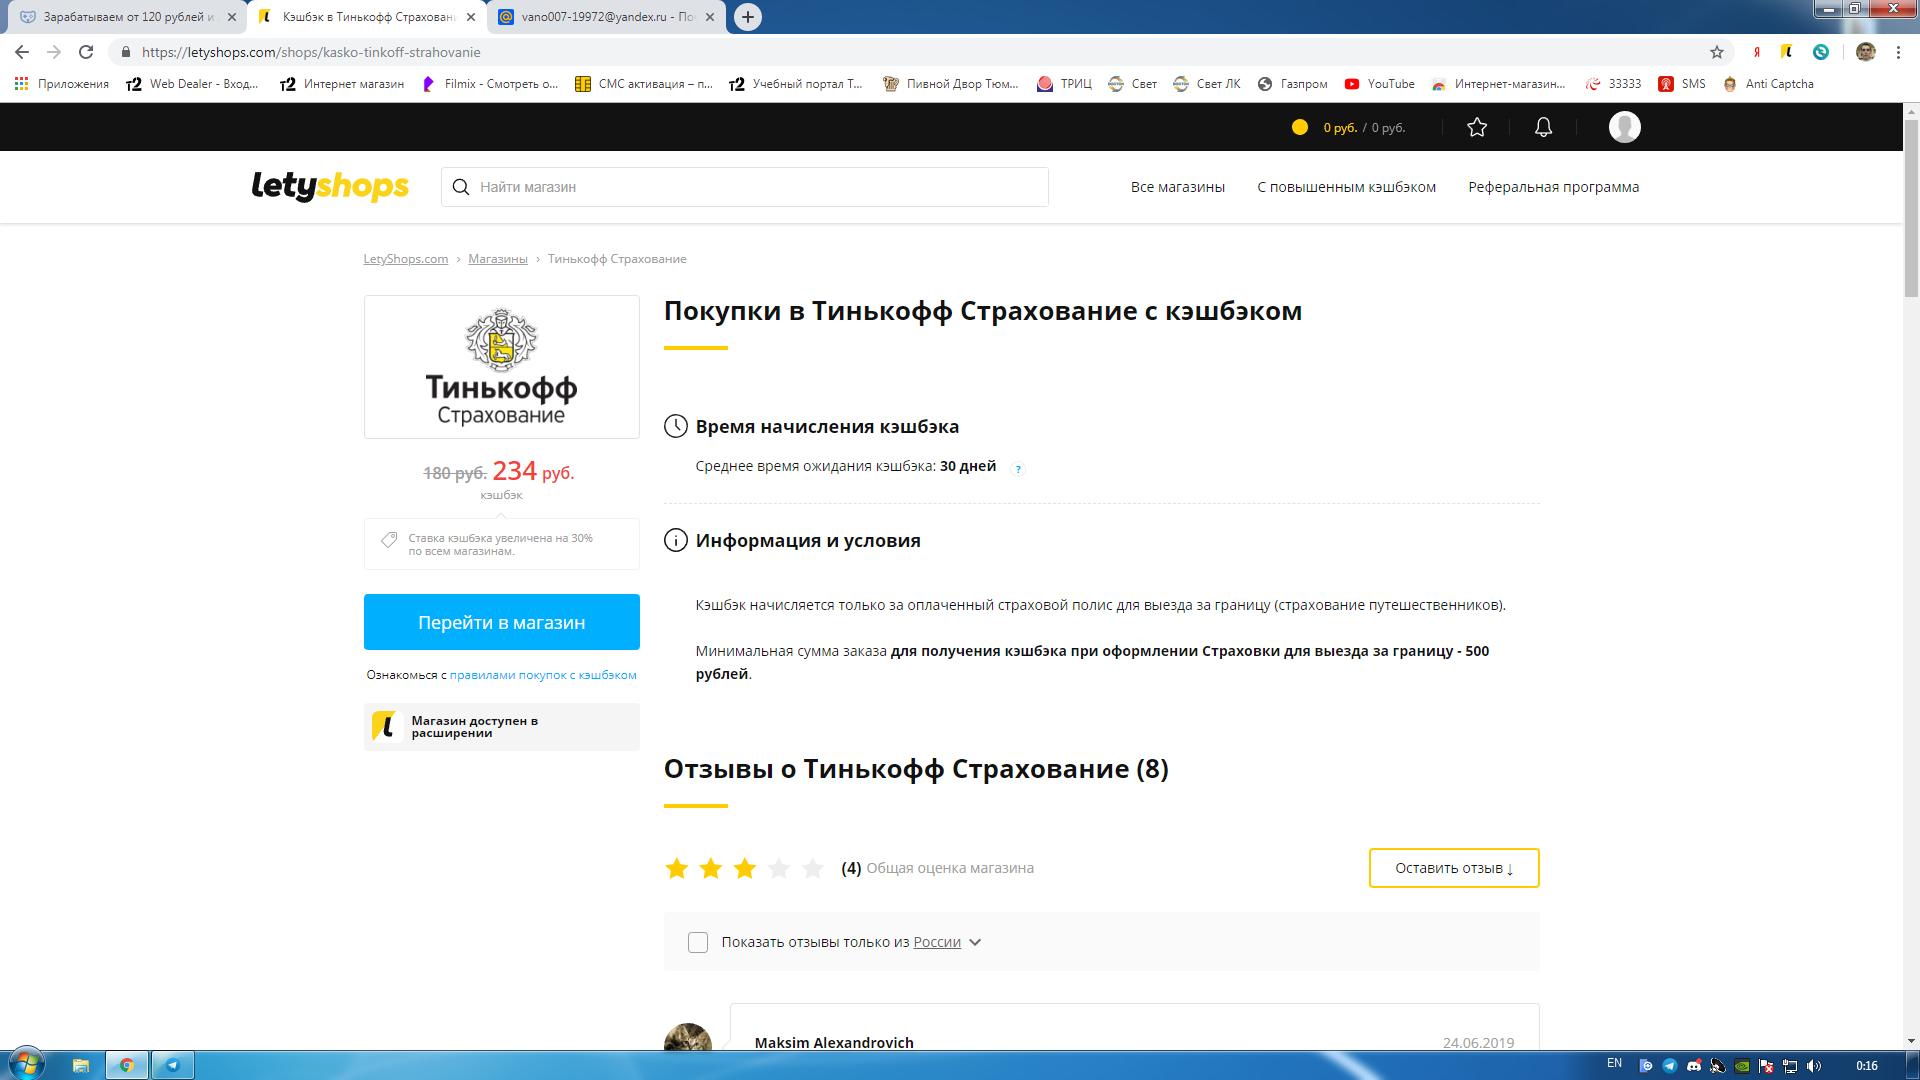Click 'Магазин доступен в расширении' banner

(x=501, y=727)
